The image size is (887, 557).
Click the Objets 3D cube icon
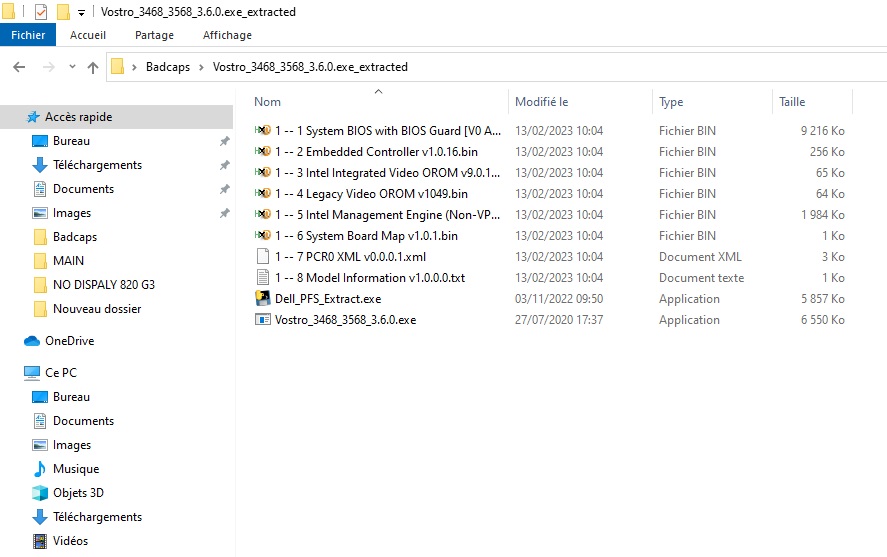[40, 493]
